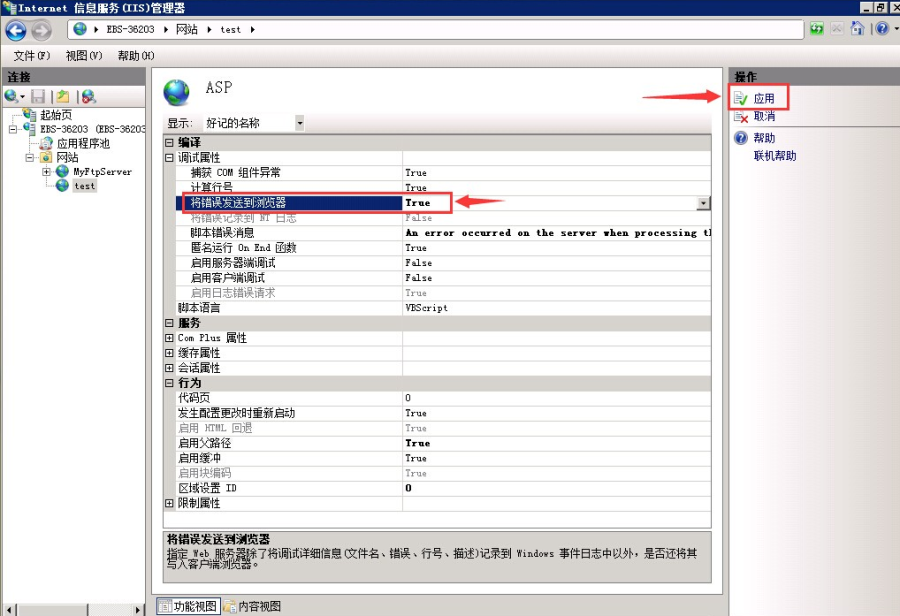
Task: Click the blue help question mark icon
Action: point(881,29)
